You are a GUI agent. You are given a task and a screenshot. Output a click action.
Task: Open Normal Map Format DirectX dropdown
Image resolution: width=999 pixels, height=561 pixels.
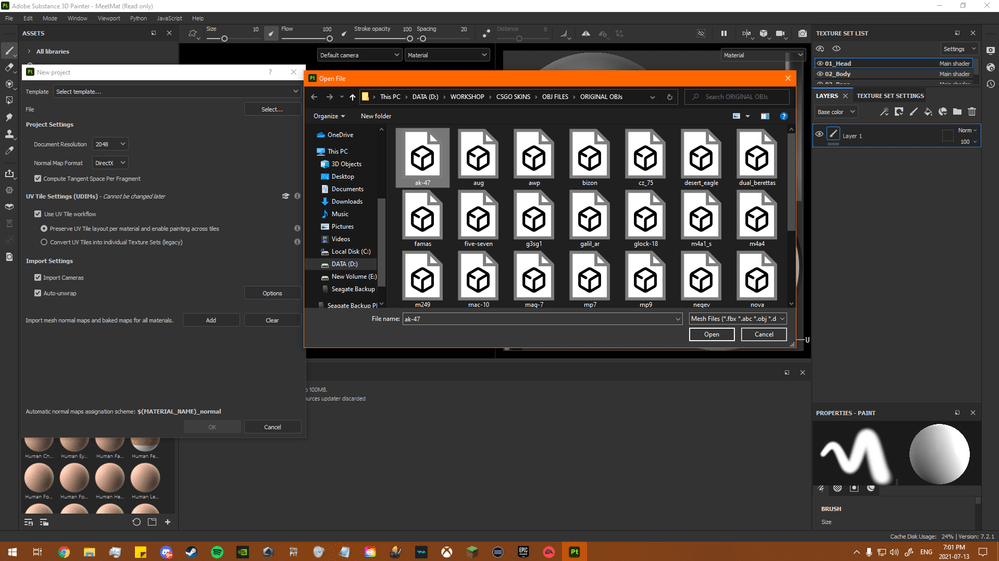click(x=110, y=163)
